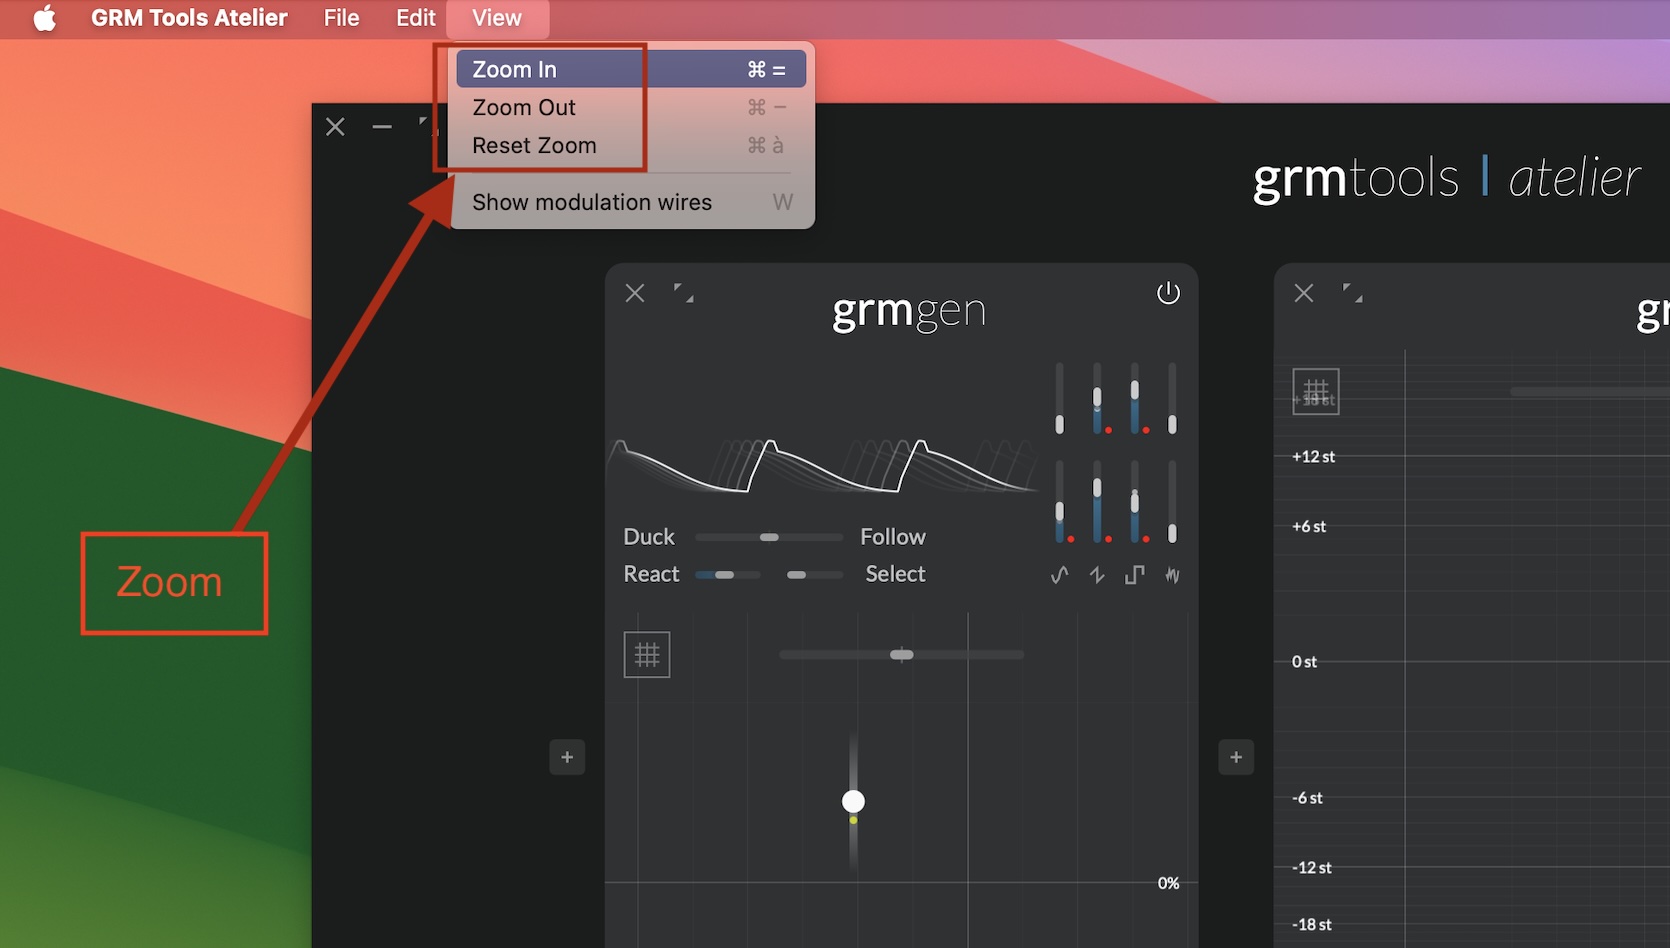Click the +6 st pitch label
The image size is (1670, 948).
pyautogui.click(x=1309, y=527)
